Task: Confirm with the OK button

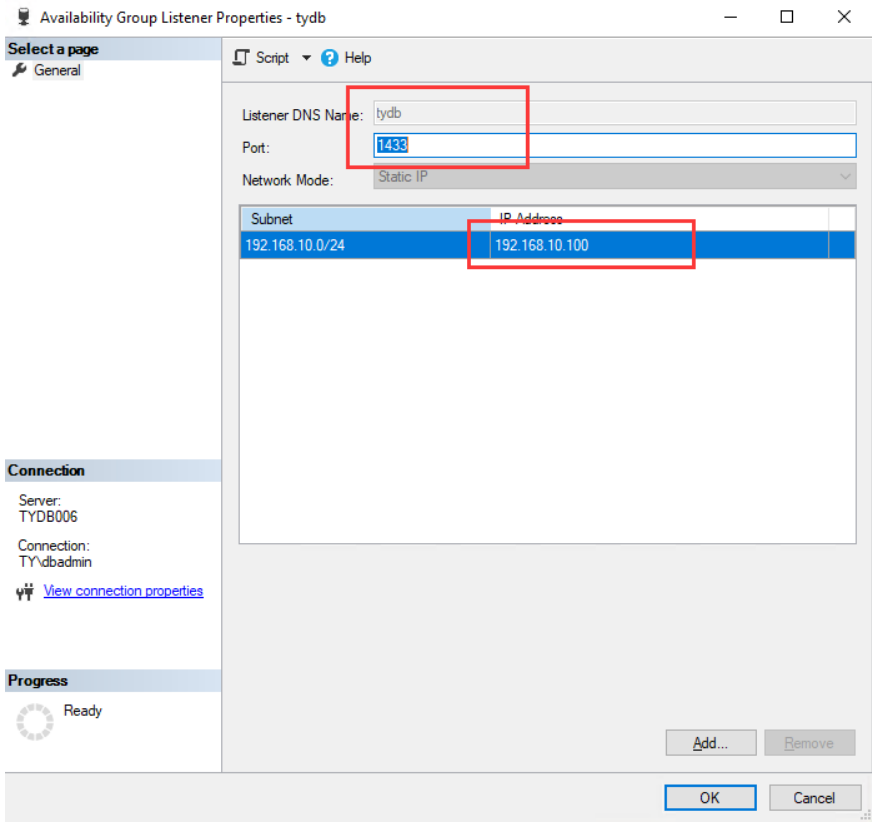Action: (710, 798)
